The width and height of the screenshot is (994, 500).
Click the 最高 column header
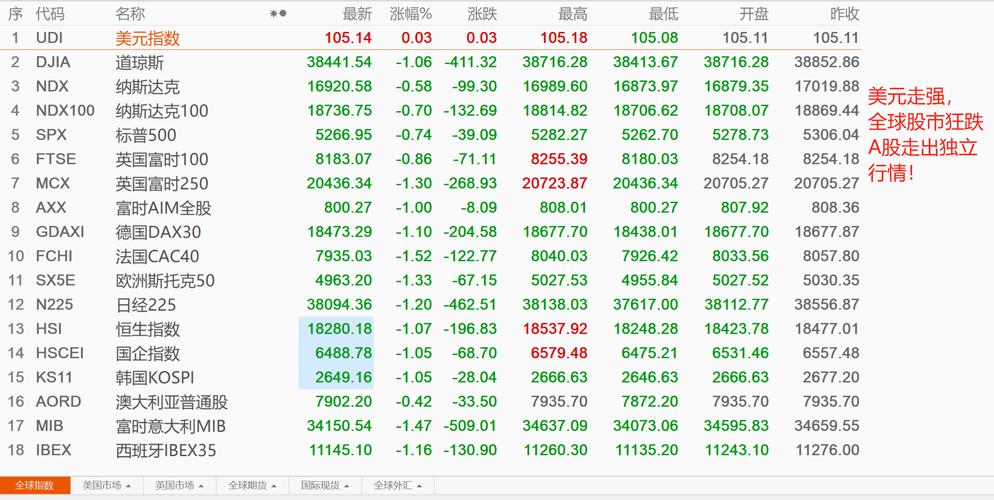click(x=572, y=14)
